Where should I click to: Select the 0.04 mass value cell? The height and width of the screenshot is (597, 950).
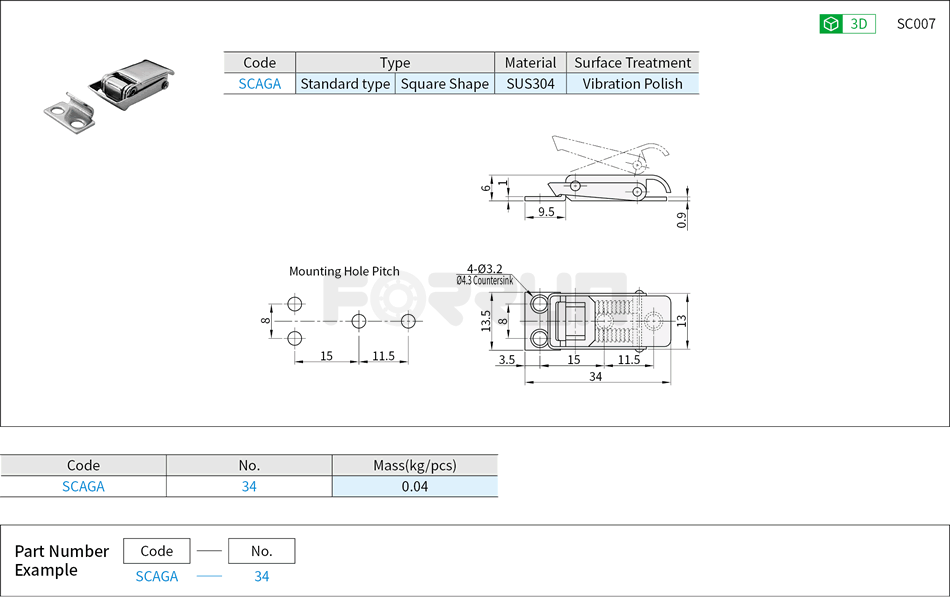(414, 487)
